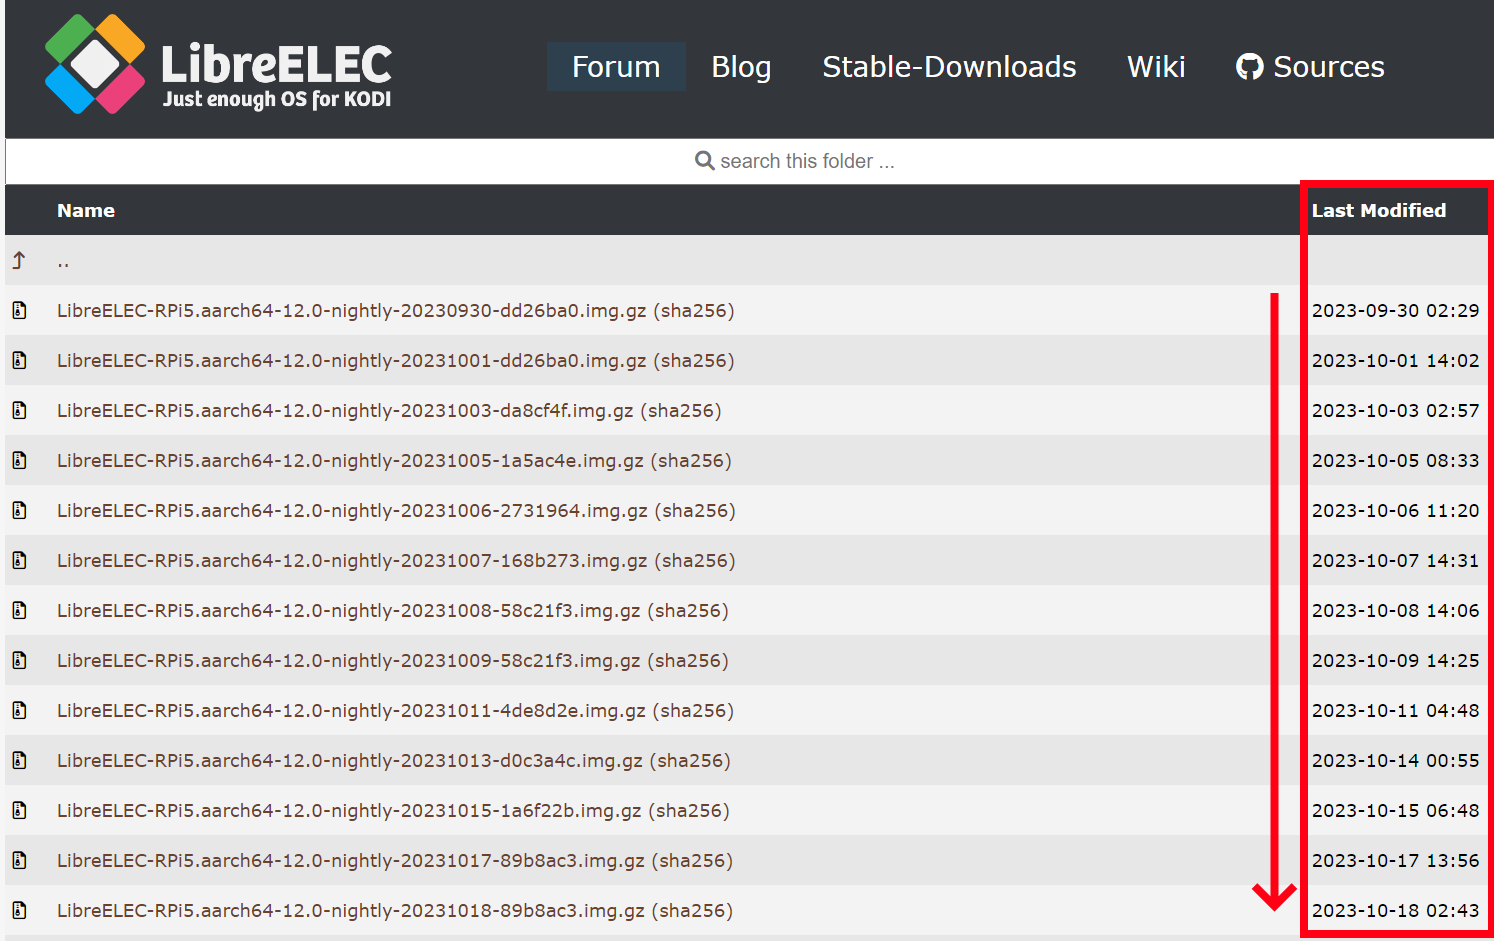Open sha256 link for nightly-20231003 image
The width and height of the screenshot is (1494, 941).
[x=681, y=411]
